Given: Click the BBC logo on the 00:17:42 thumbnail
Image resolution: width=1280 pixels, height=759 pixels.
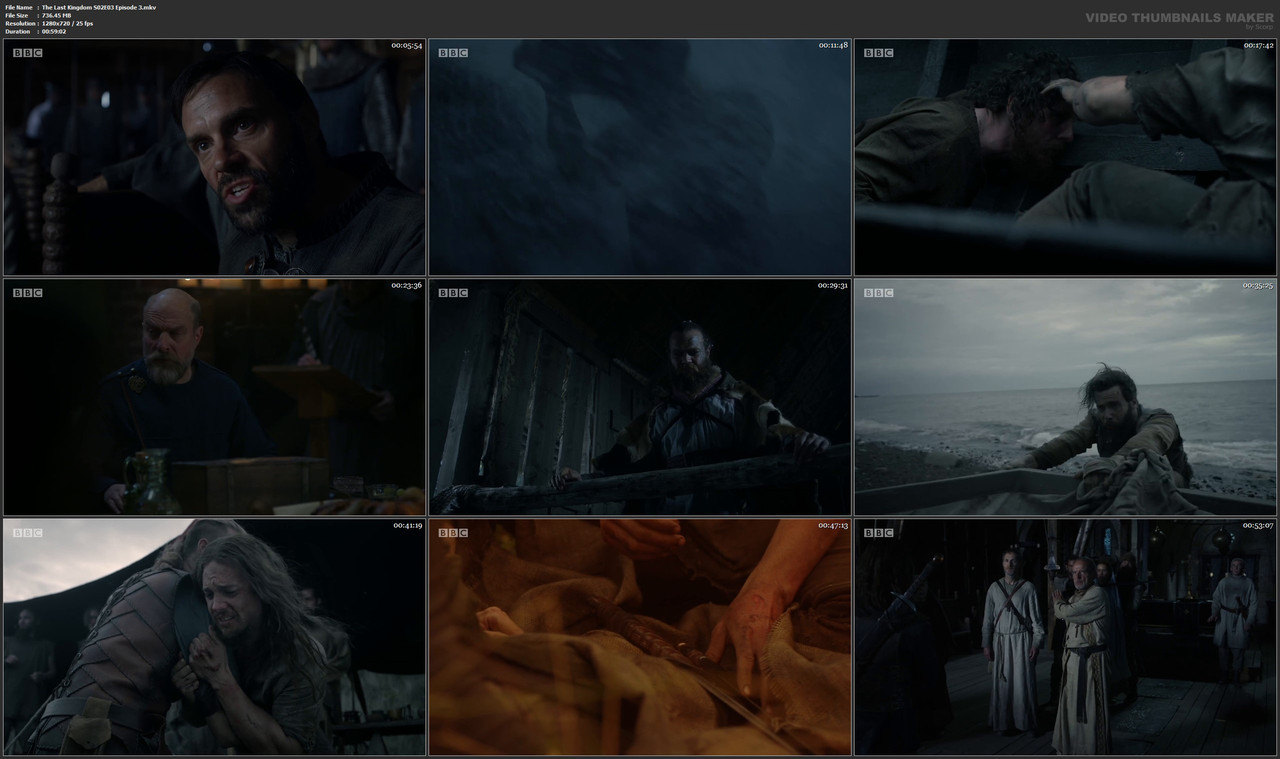Looking at the screenshot, I should (x=877, y=52).
